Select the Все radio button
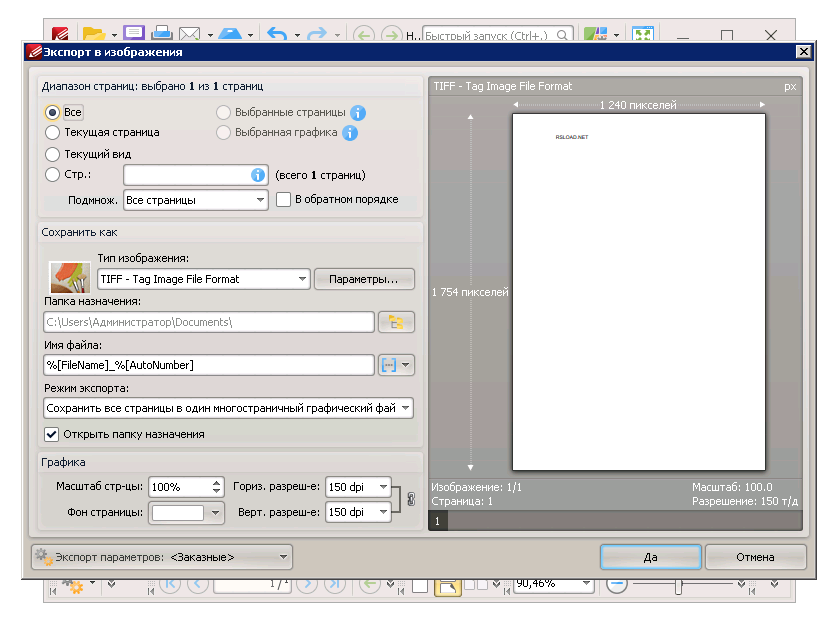The image size is (828, 619). click(x=52, y=112)
